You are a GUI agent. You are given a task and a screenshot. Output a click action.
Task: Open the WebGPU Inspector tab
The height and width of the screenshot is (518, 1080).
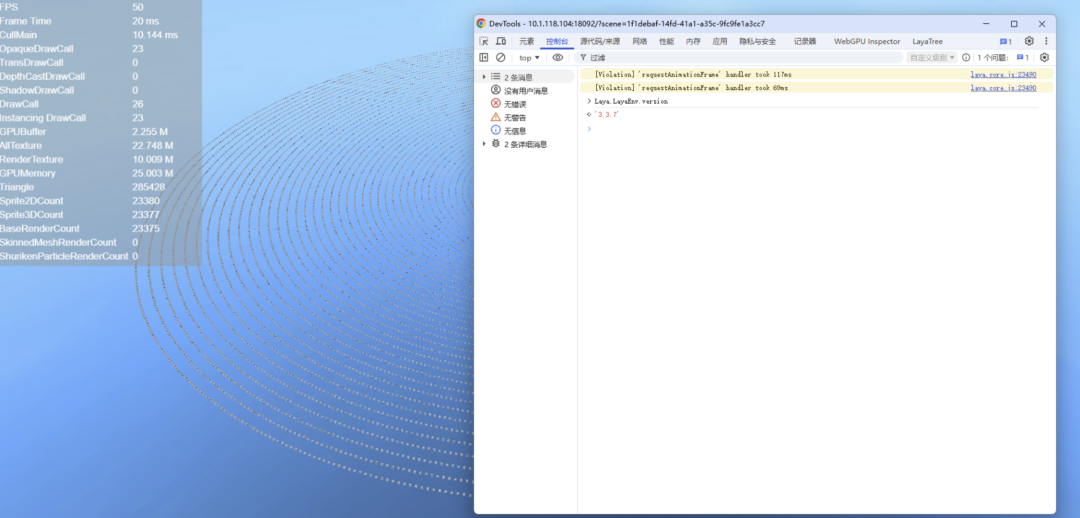point(867,41)
